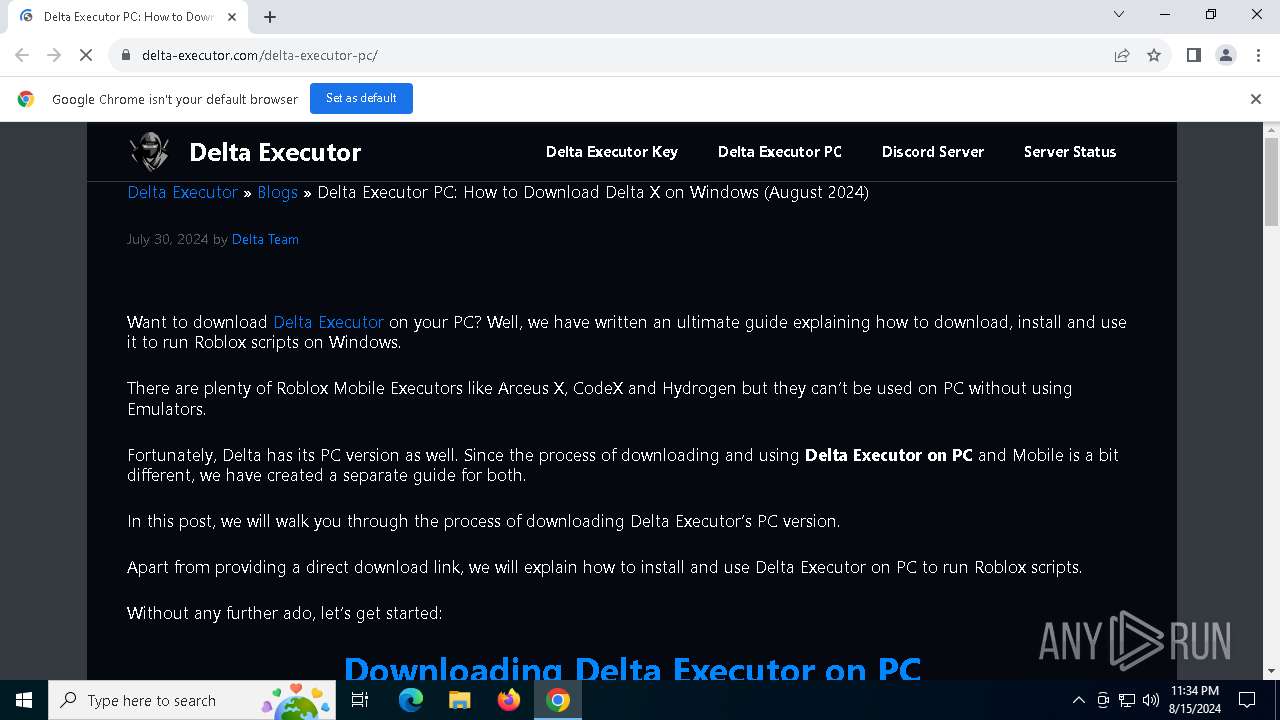The height and width of the screenshot is (720, 1280).
Task: Open Delta Executor PC menu item
Action: point(780,152)
